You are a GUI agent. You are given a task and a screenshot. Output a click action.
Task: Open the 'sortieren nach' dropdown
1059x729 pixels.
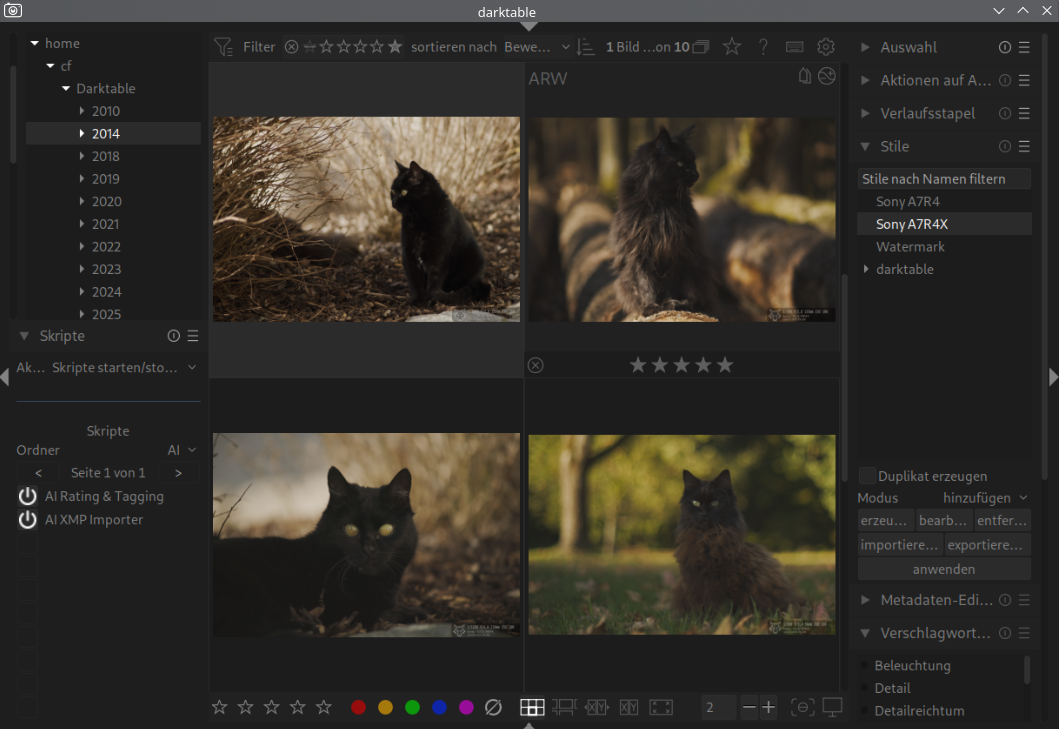[x=537, y=47]
